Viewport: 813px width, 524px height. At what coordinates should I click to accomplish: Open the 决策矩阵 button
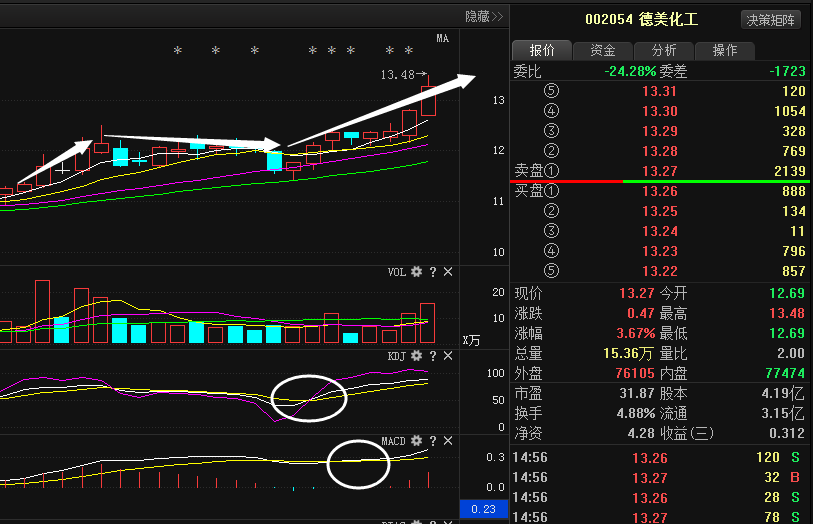click(770, 20)
